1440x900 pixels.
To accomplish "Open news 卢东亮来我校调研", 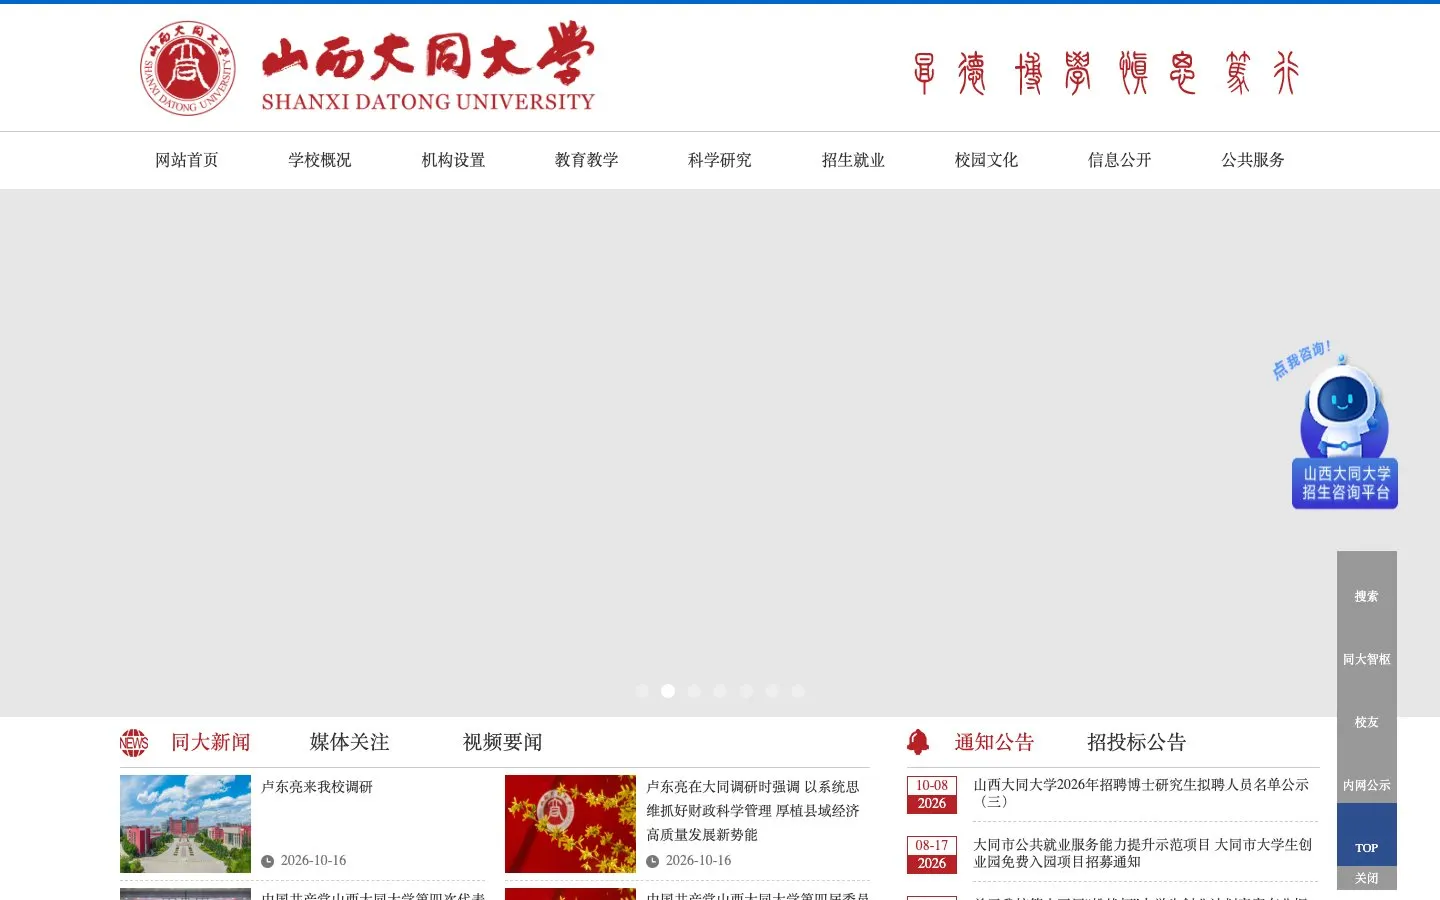I will [x=317, y=787].
